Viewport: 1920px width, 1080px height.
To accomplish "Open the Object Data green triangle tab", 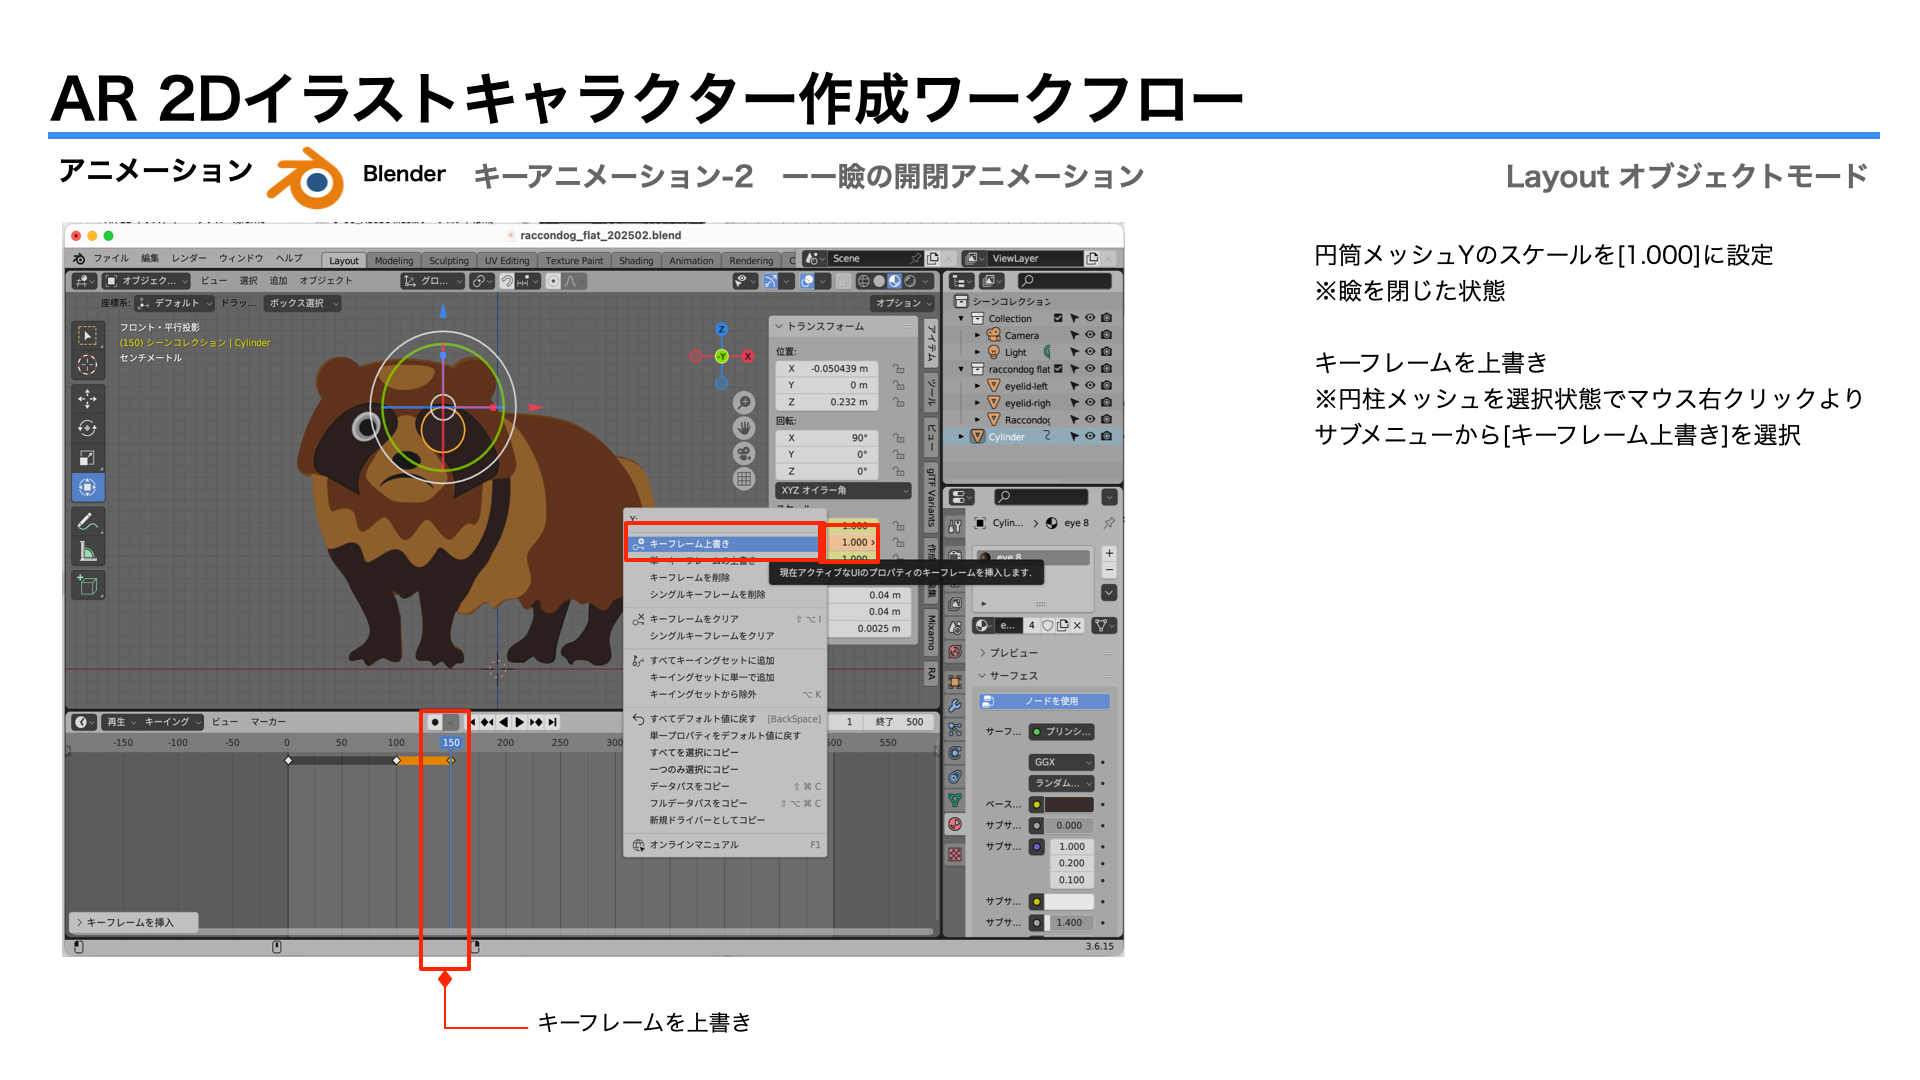I will point(955,800).
